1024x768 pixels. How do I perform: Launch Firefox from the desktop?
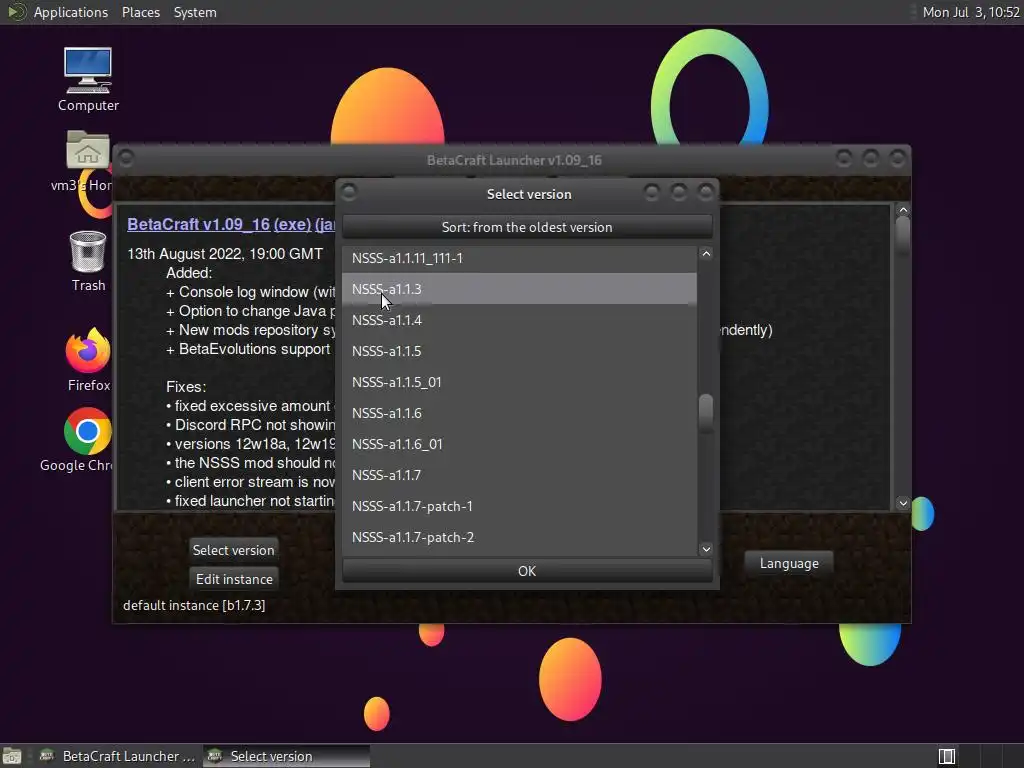tap(88, 360)
